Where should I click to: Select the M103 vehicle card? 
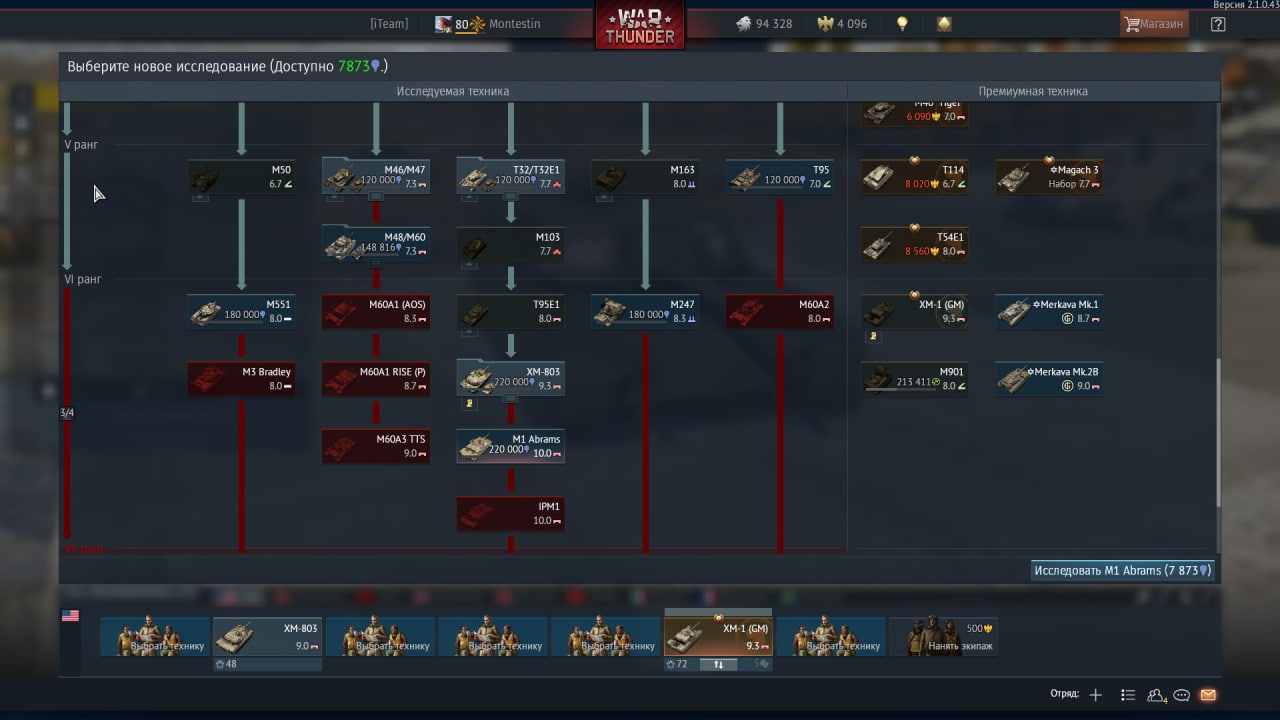point(510,244)
